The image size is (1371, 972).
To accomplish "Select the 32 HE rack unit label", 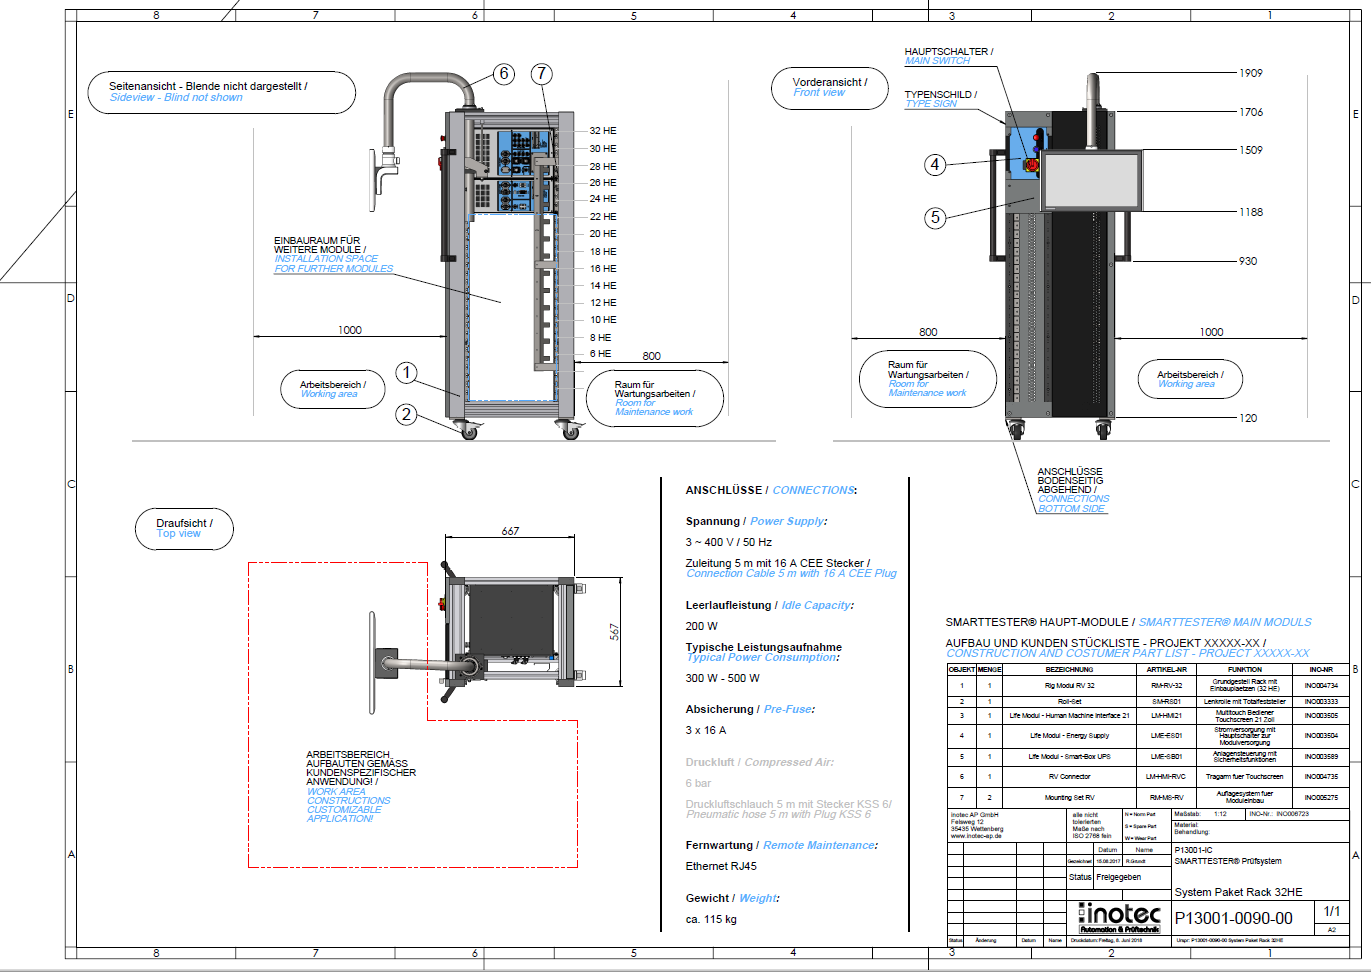I will pyautogui.click(x=603, y=131).
